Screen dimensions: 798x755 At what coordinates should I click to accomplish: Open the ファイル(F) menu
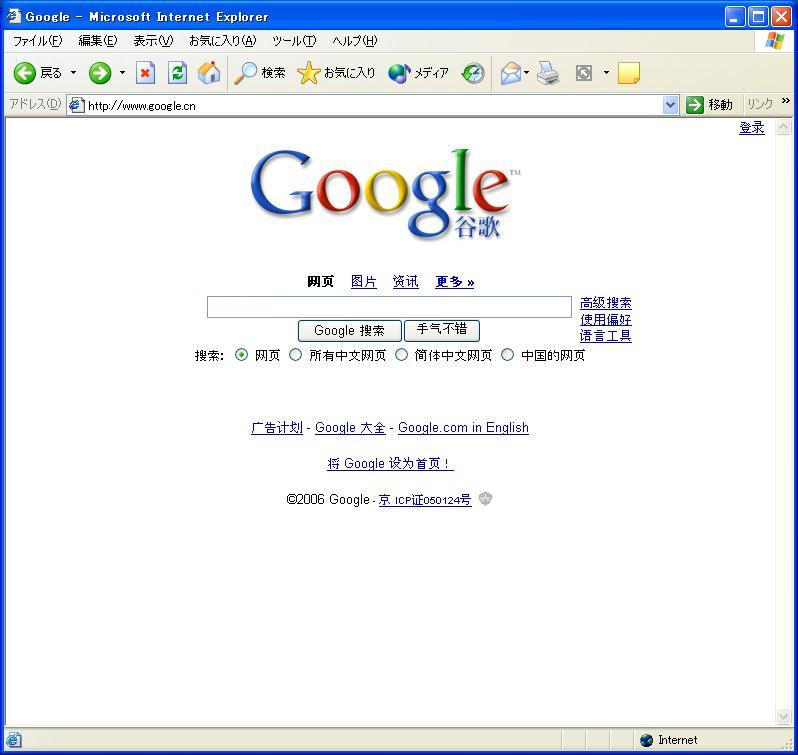point(37,41)
